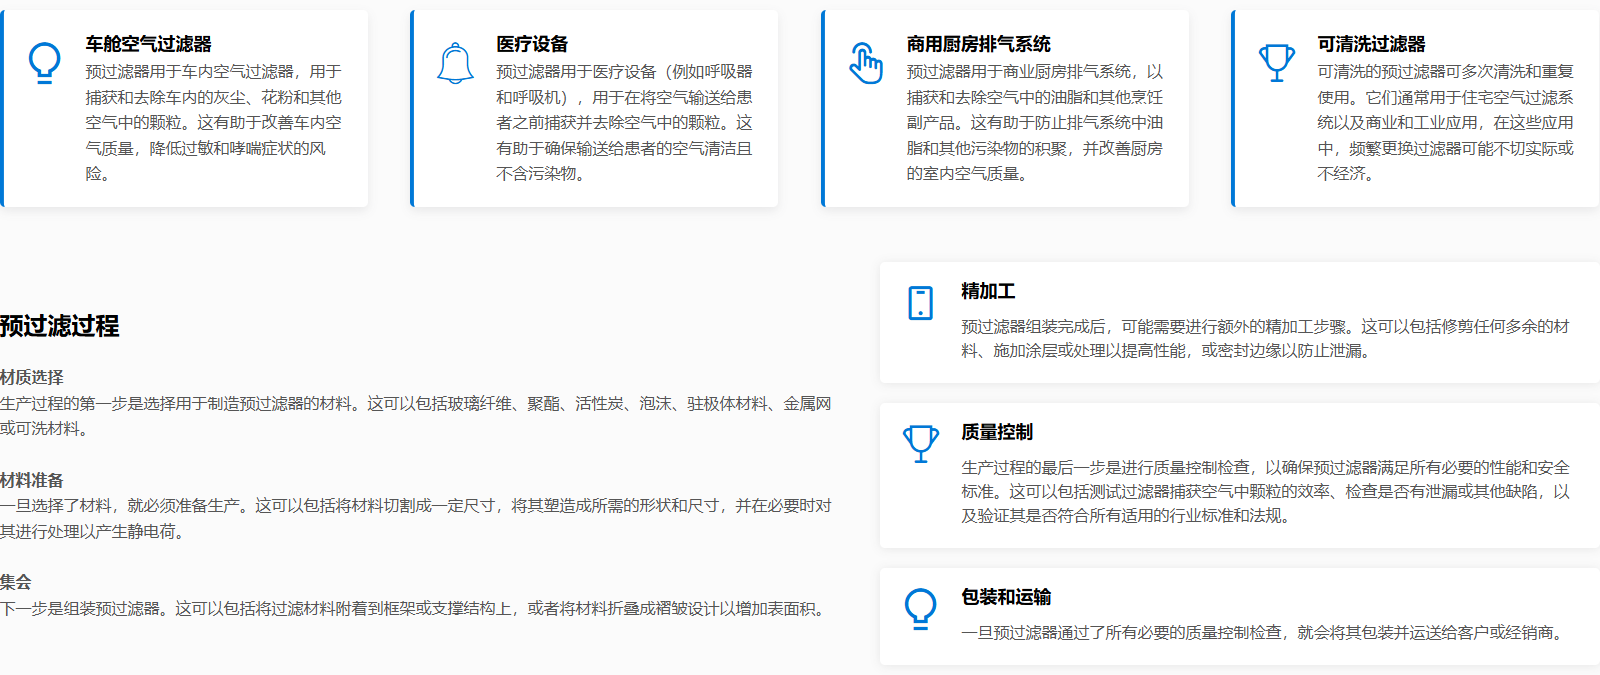Click the description text under 质量控制
The width and height of the screenshot is (1600, 675).
pos(1265,492)
